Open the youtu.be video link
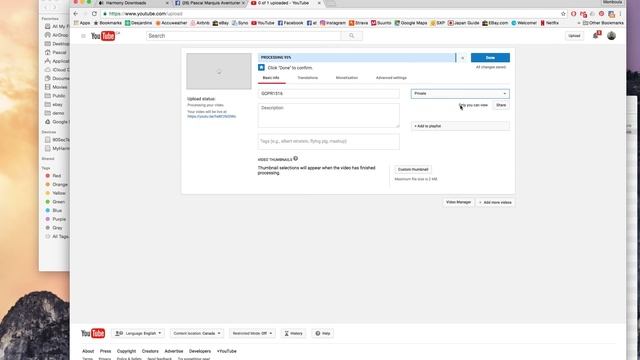Screen dimensions: 640x360 (x=211, y=116)
